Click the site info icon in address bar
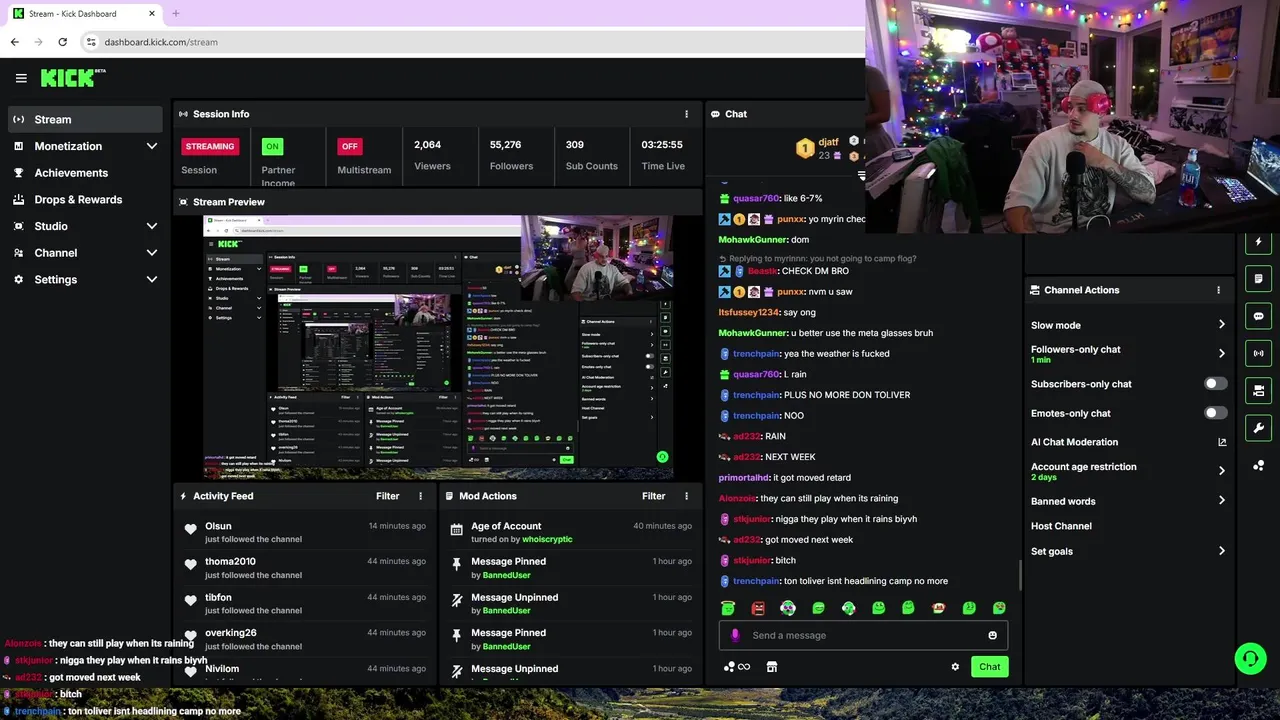 (91, 42)
